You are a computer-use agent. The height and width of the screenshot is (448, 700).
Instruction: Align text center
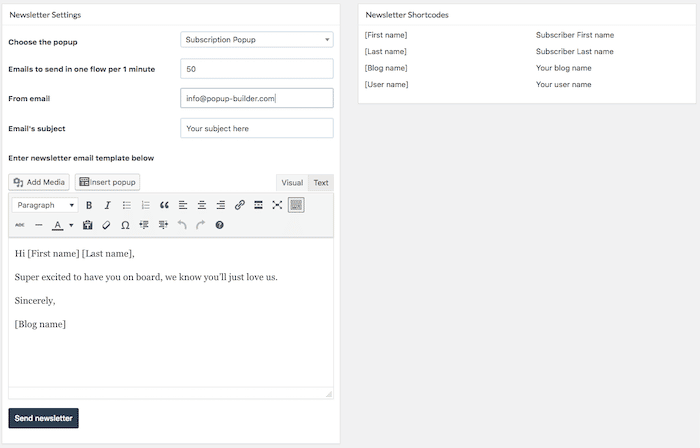pyautogui.click(x=202, y=205)
